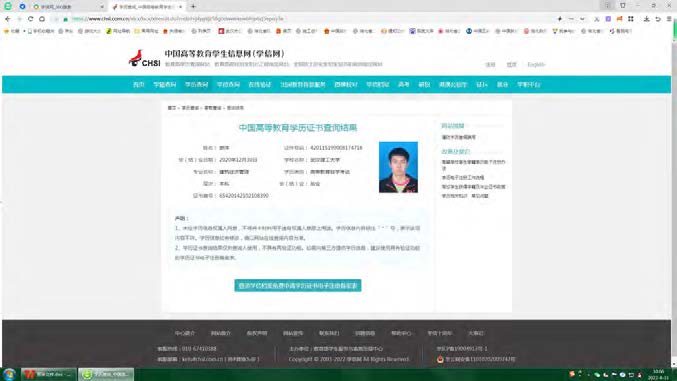Click the download icon in the browser toolbar
This screenshot has height=381, width=677.
[x=646, y=19]
